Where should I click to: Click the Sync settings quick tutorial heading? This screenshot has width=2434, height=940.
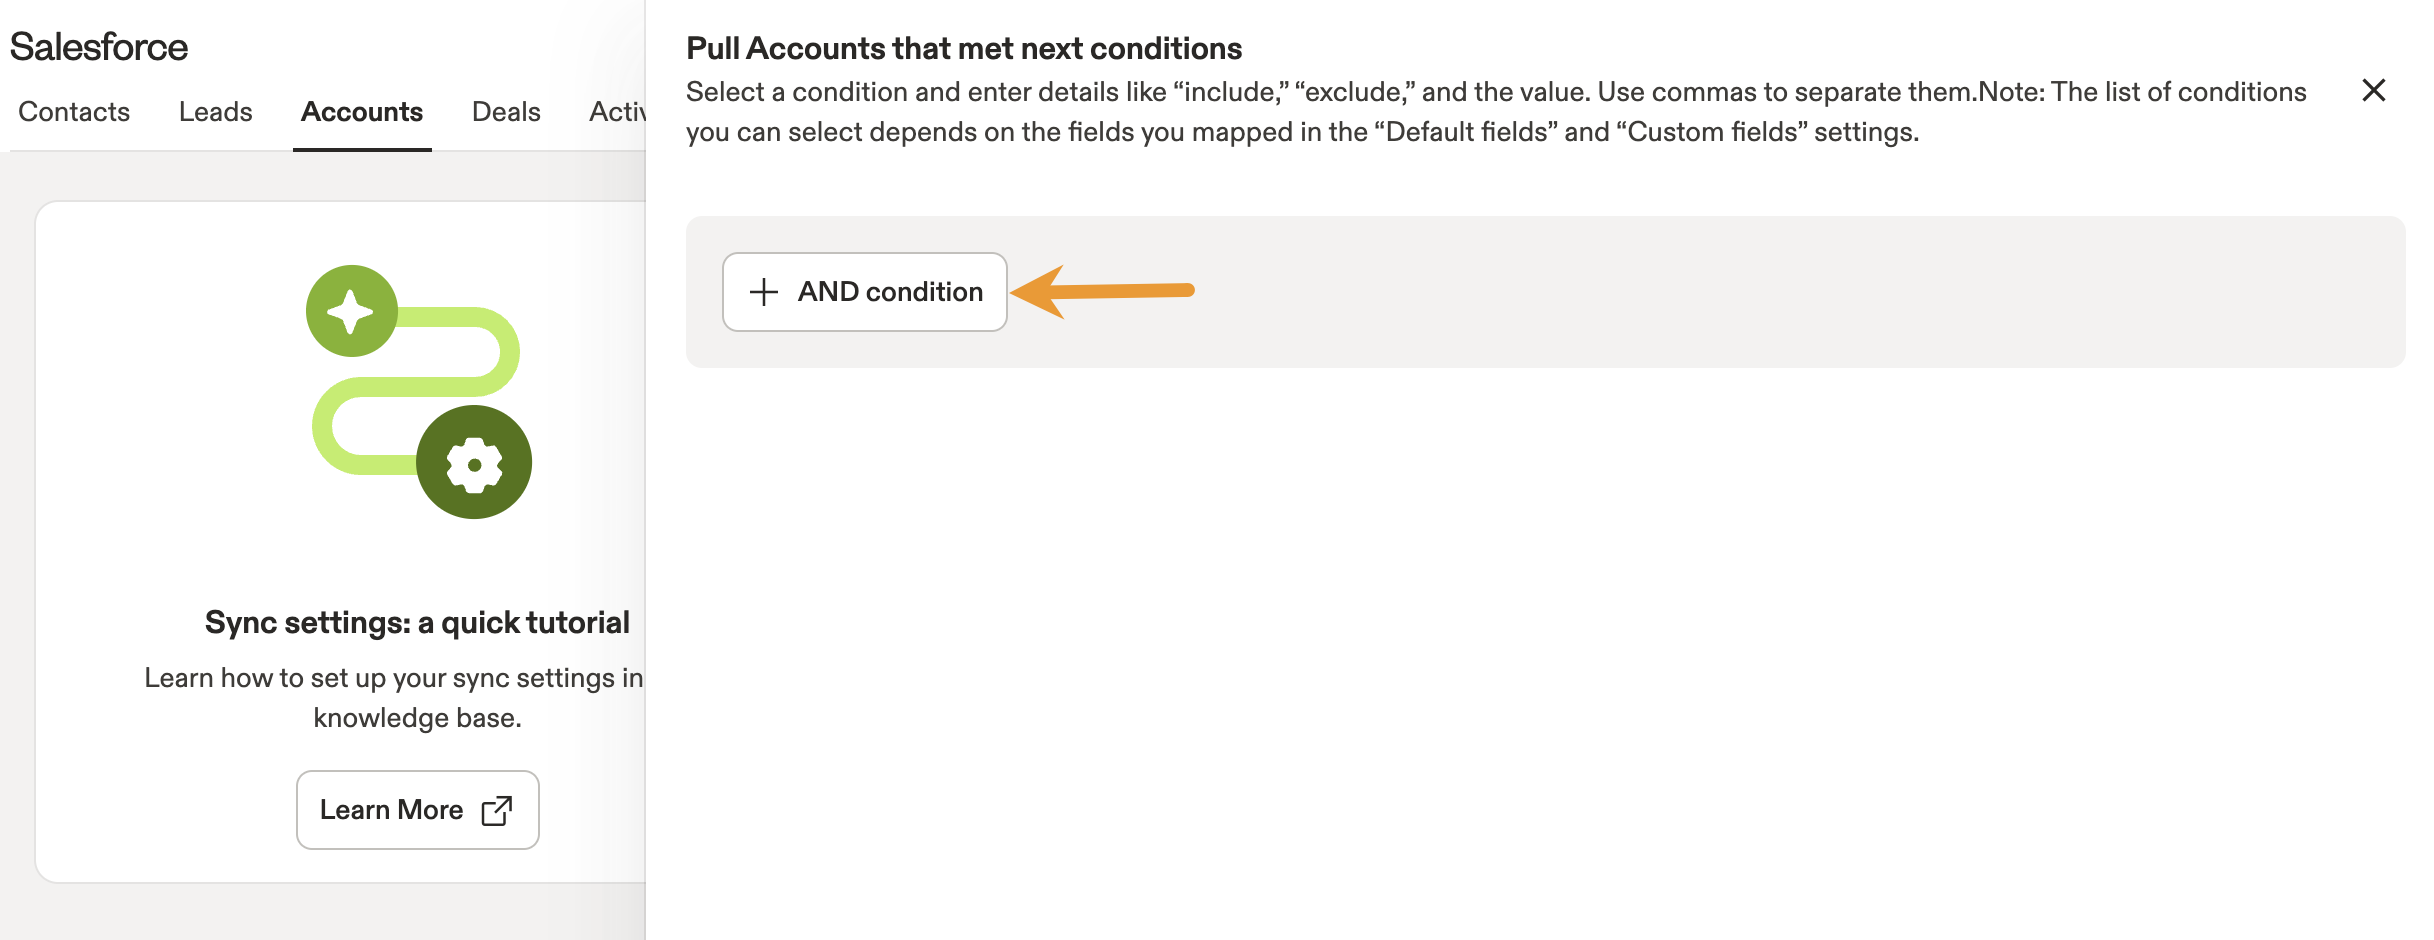click(417, 623)
